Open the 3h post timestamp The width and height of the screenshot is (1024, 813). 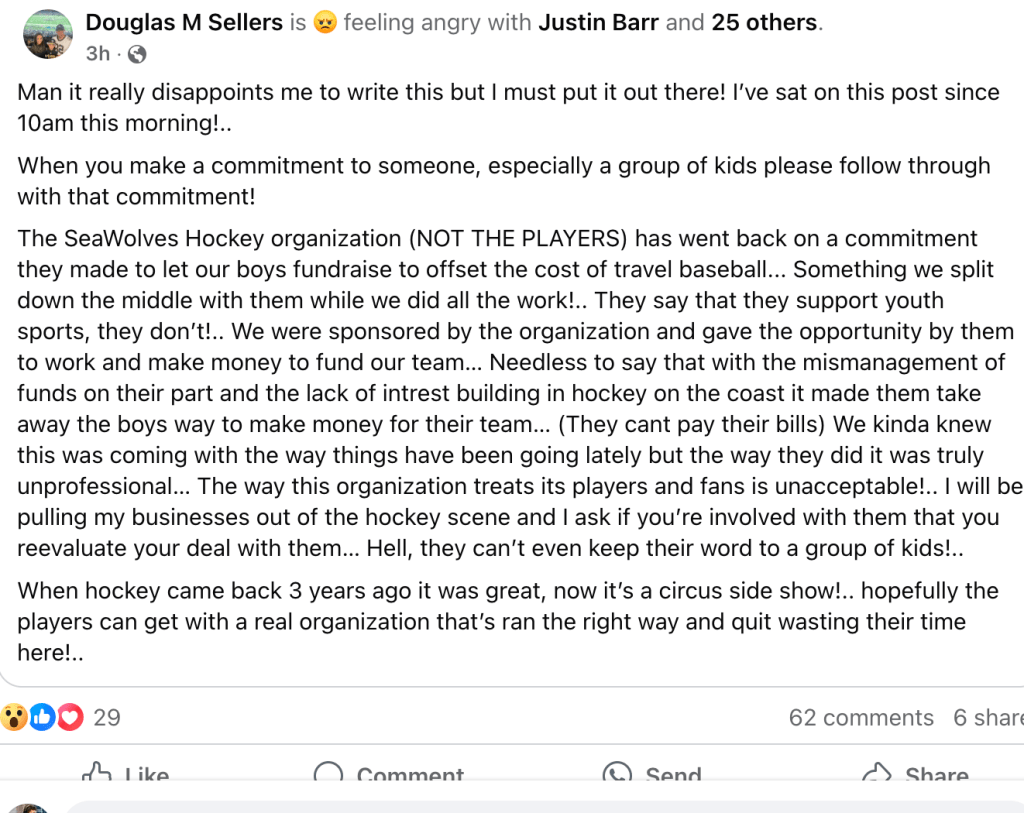97,53
